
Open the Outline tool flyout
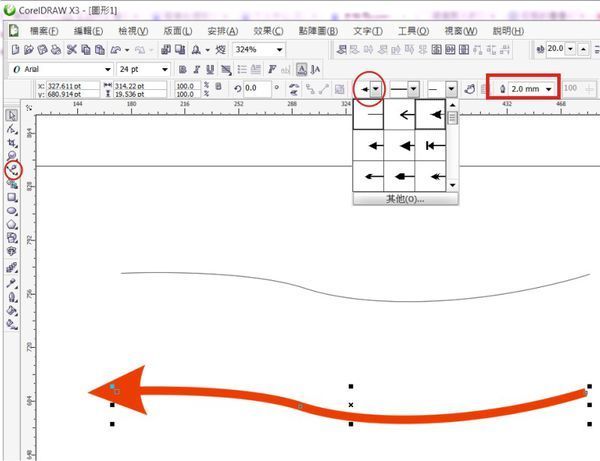click(x=12, y=297)
